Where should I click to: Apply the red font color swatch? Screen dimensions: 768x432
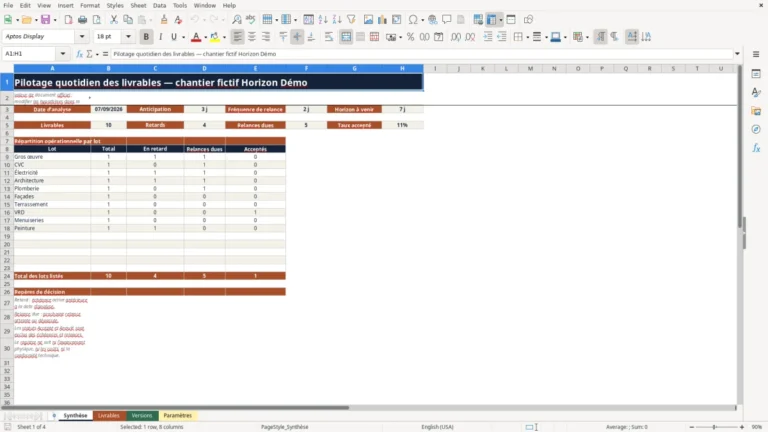pos(196,37)
